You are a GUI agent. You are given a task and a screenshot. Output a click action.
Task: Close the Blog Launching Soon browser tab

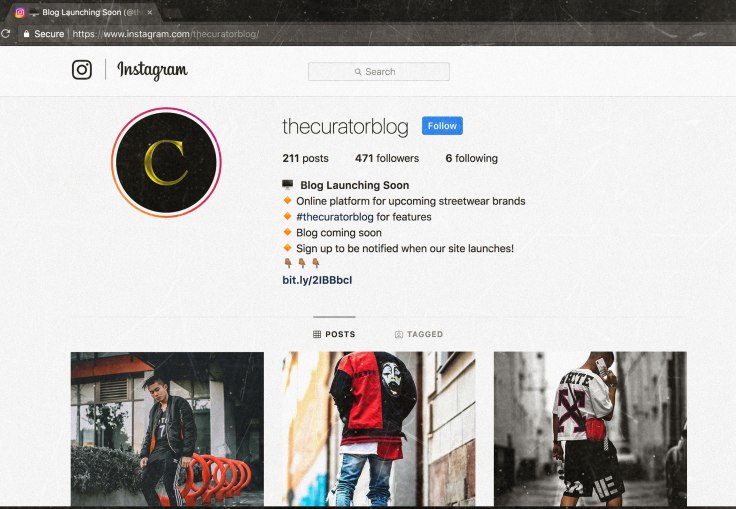[150, 13]
